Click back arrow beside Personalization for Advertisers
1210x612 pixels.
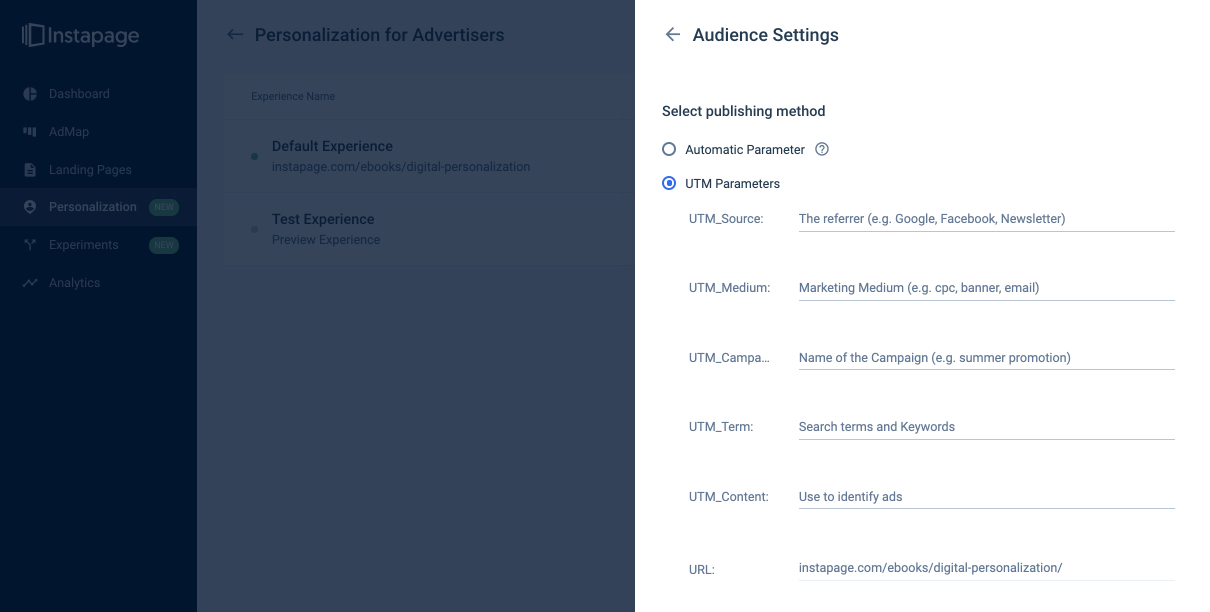point(235,35)
